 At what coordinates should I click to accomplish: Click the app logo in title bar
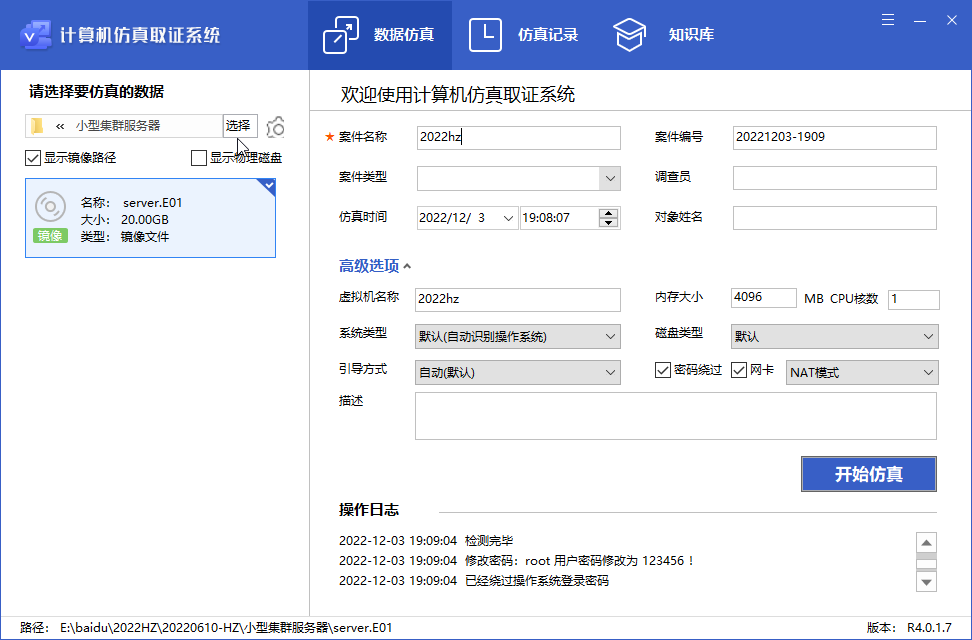pos(35,35)
